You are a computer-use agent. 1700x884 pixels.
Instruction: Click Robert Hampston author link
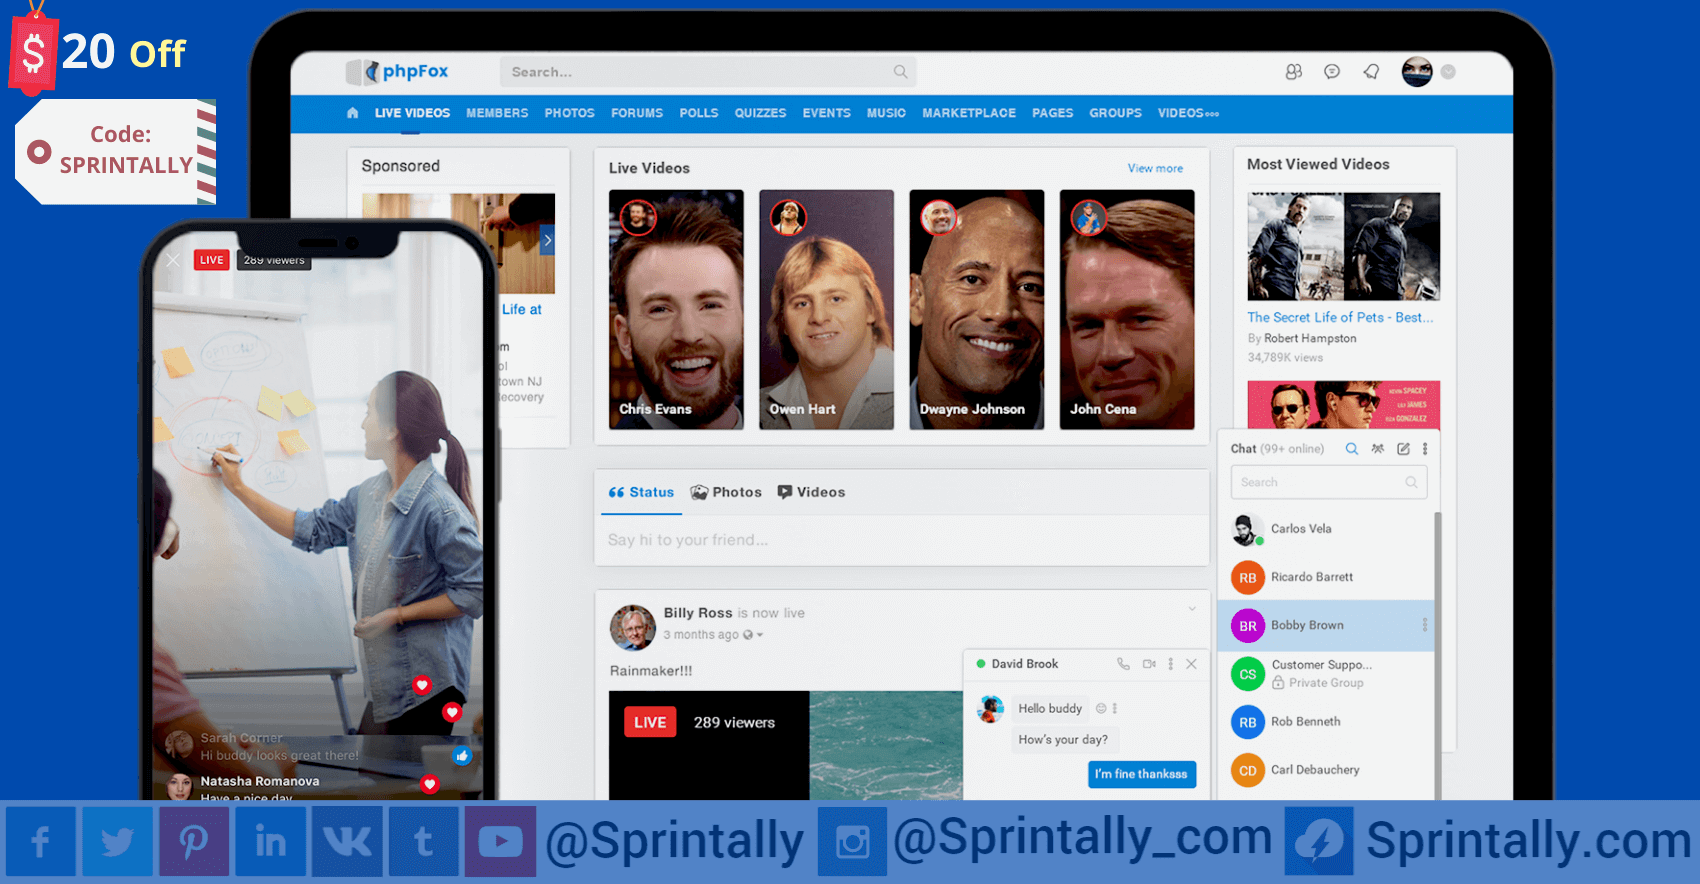click(x=1310, y=338)
